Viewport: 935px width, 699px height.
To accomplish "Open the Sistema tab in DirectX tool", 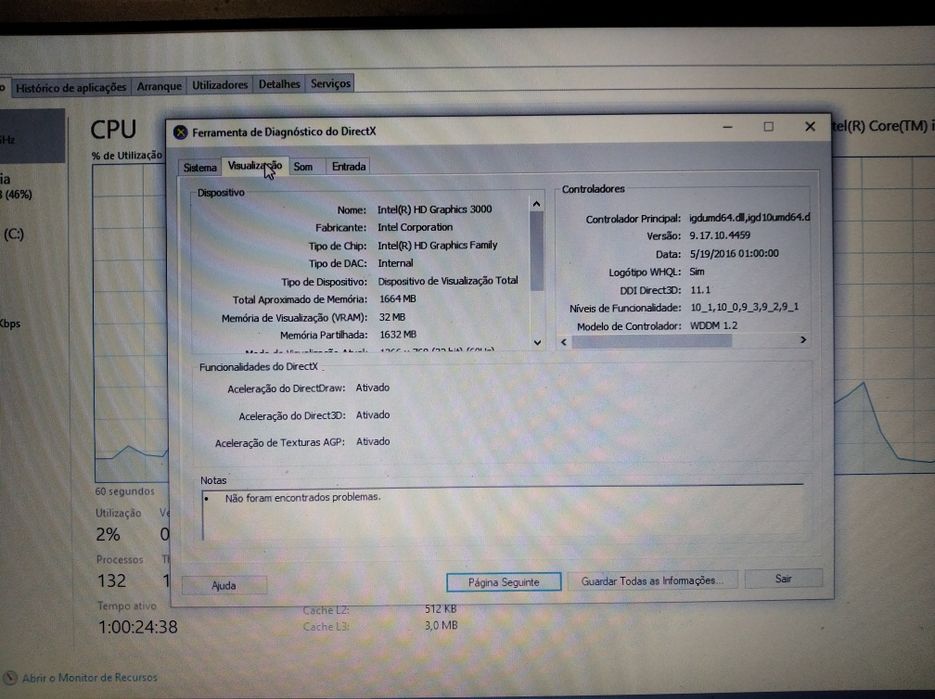I will tap(200, 167).
